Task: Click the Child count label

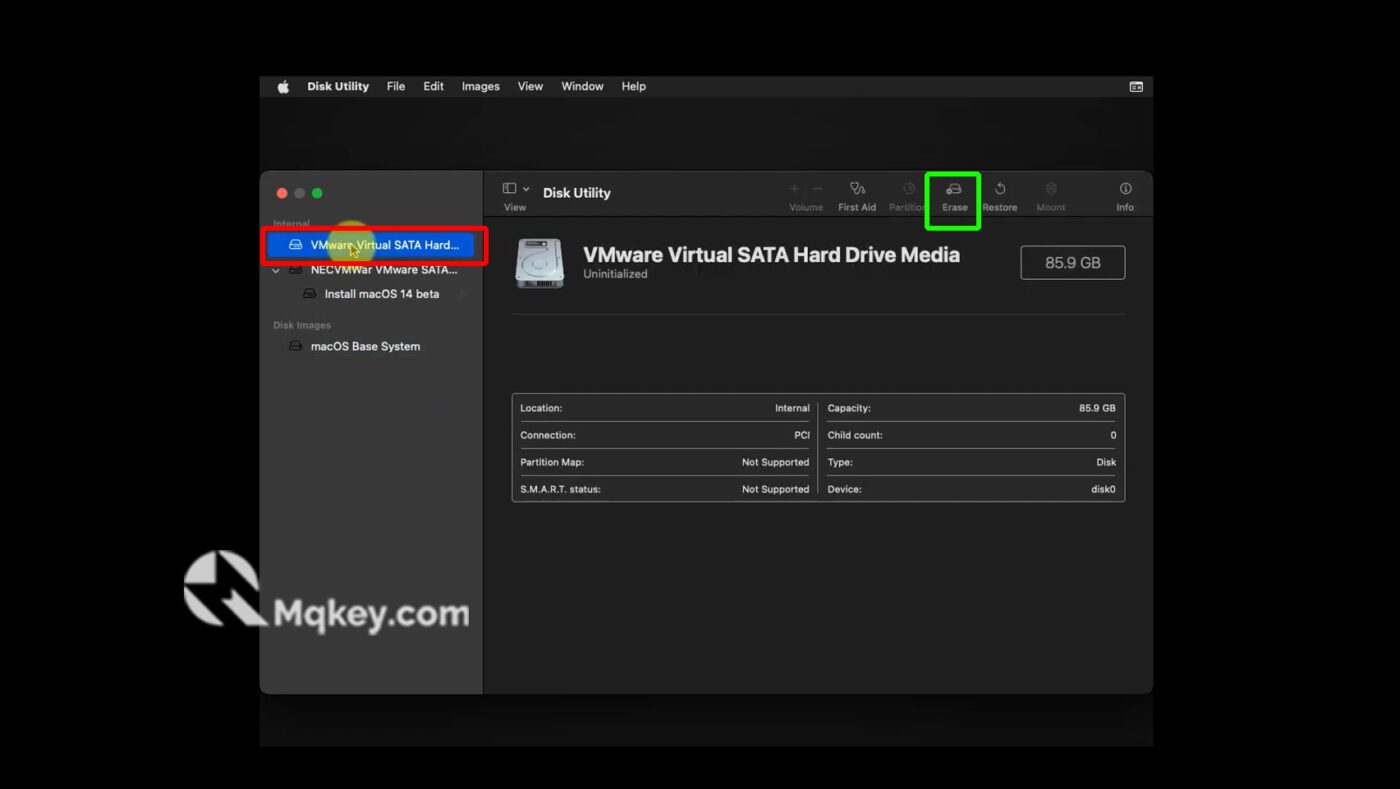Action: pos(855,436)
